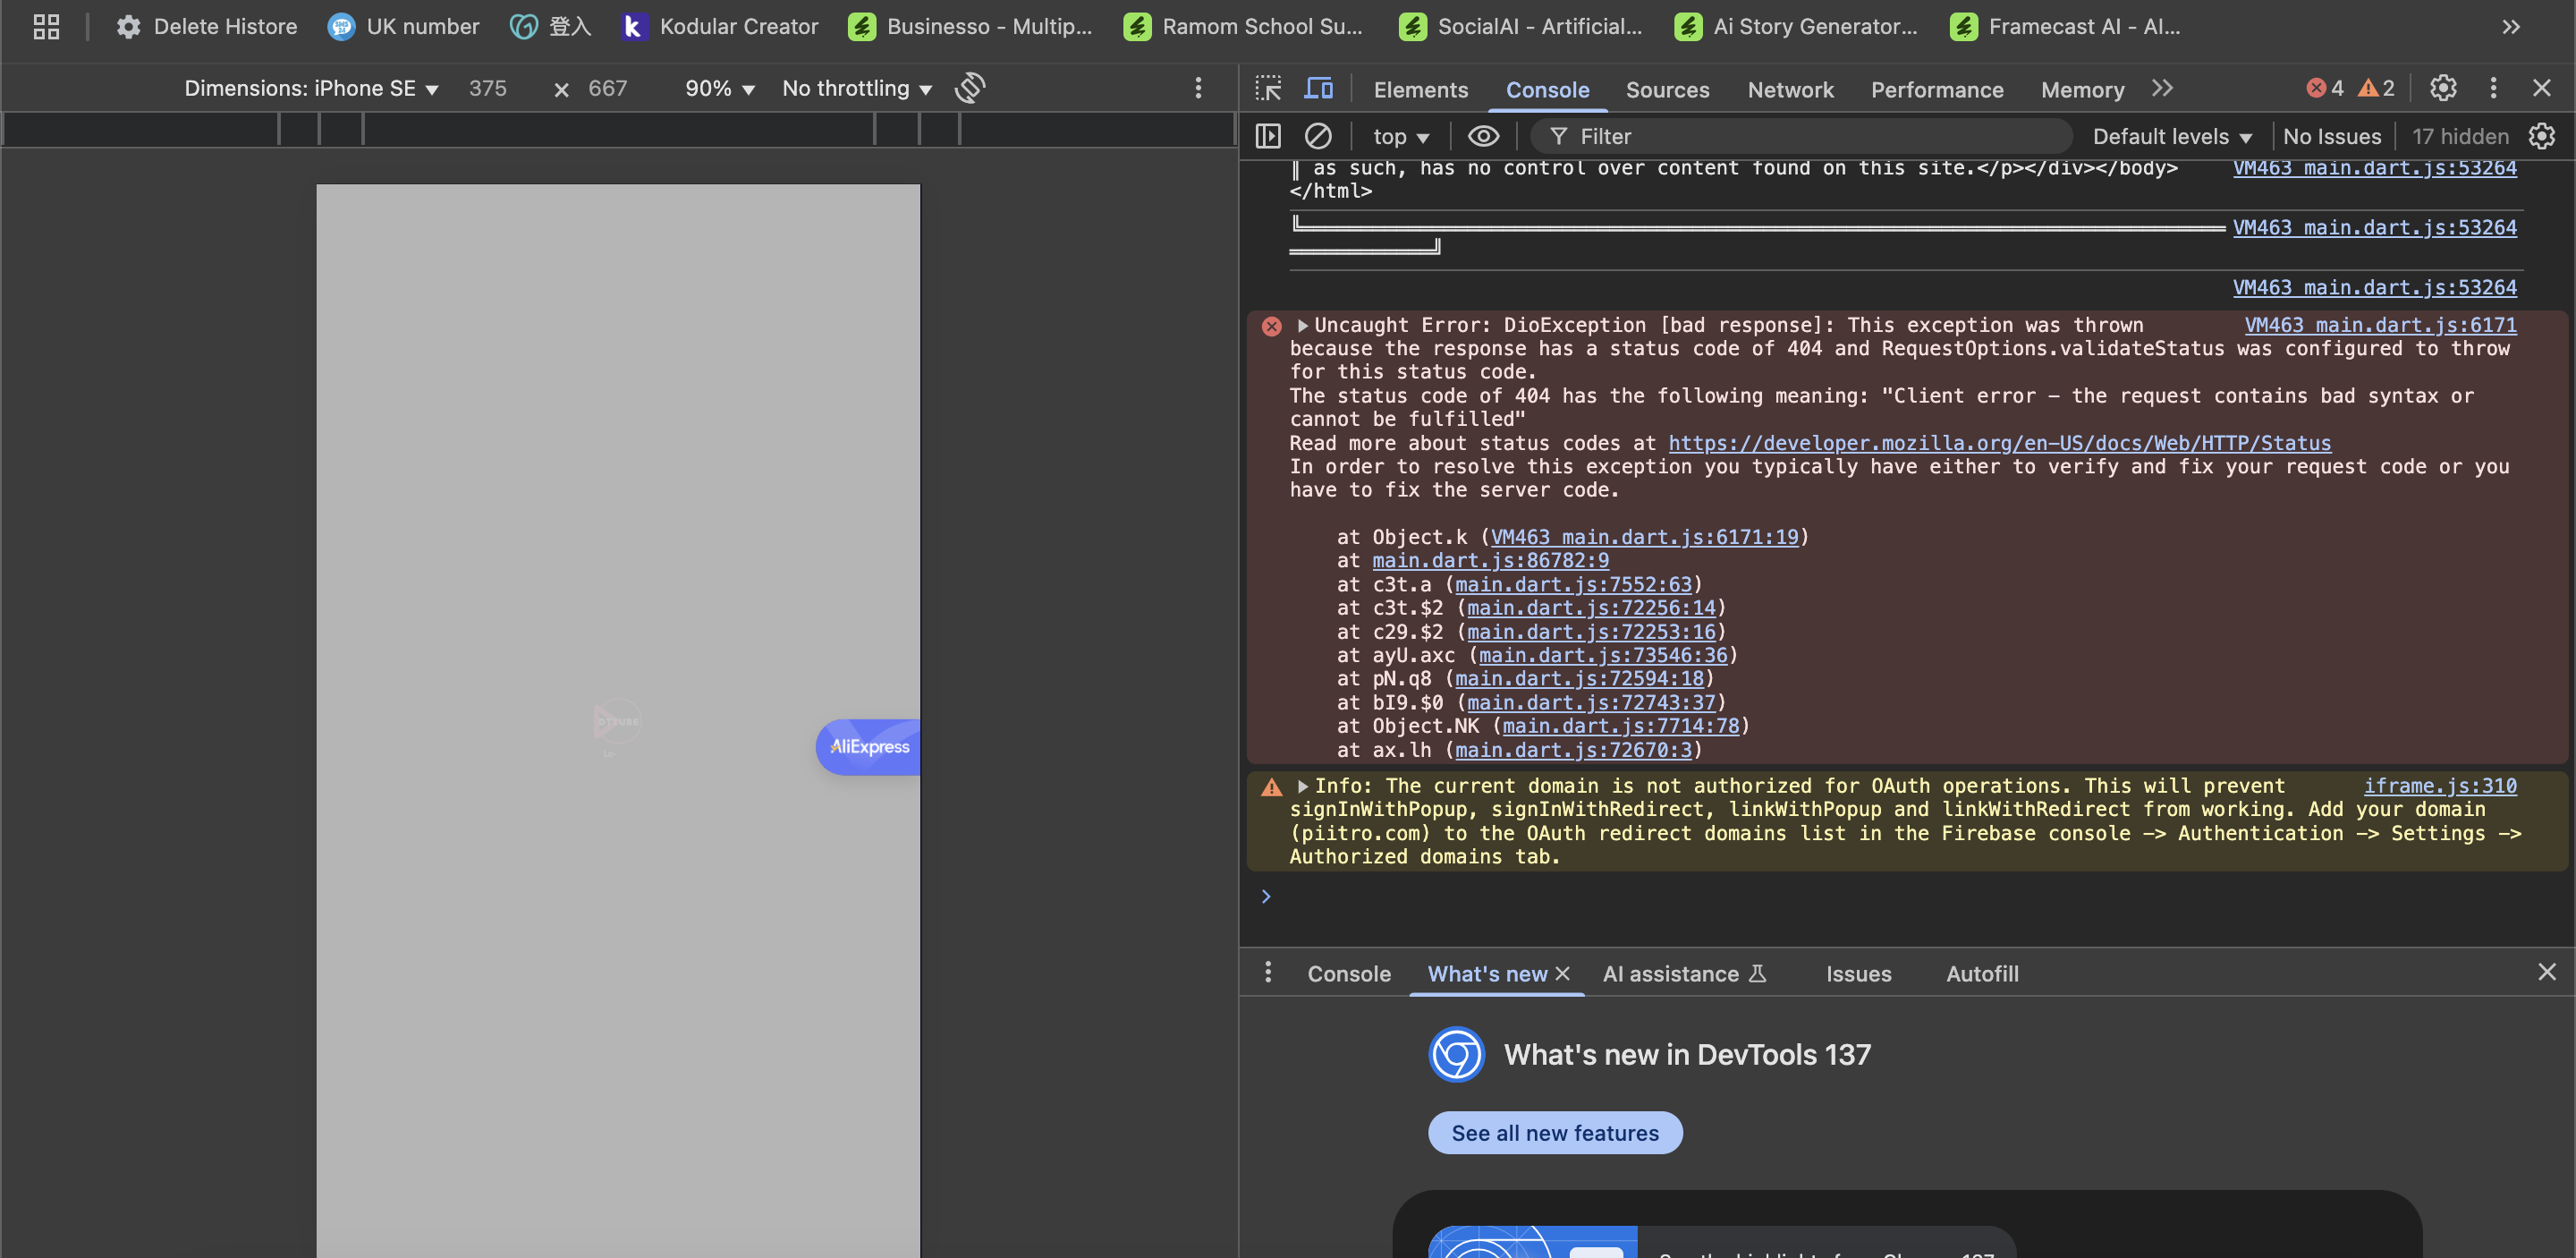Viewport: 2576px width, 1258px height.
Task: Create a live expression with eye icon
Action: 1483,136
